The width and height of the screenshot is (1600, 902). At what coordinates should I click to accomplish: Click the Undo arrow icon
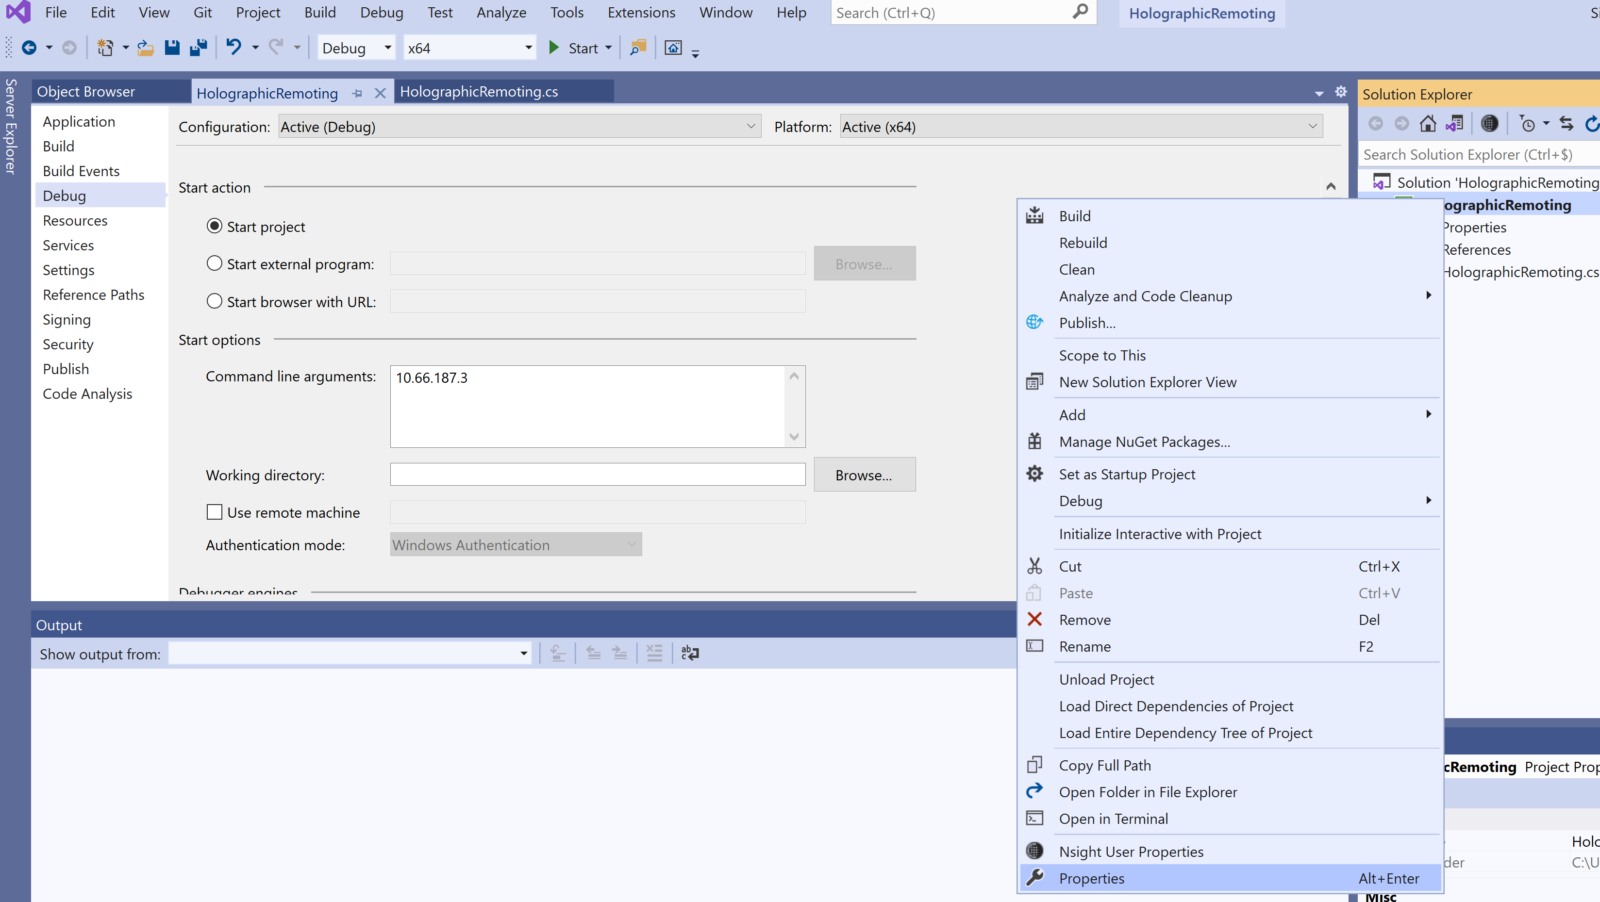point(233,47)
